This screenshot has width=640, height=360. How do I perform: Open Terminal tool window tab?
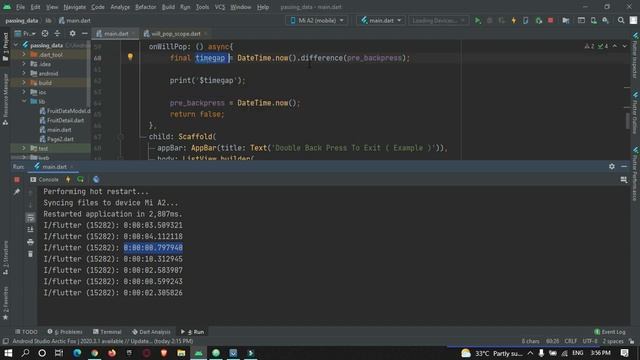[107, 332]
